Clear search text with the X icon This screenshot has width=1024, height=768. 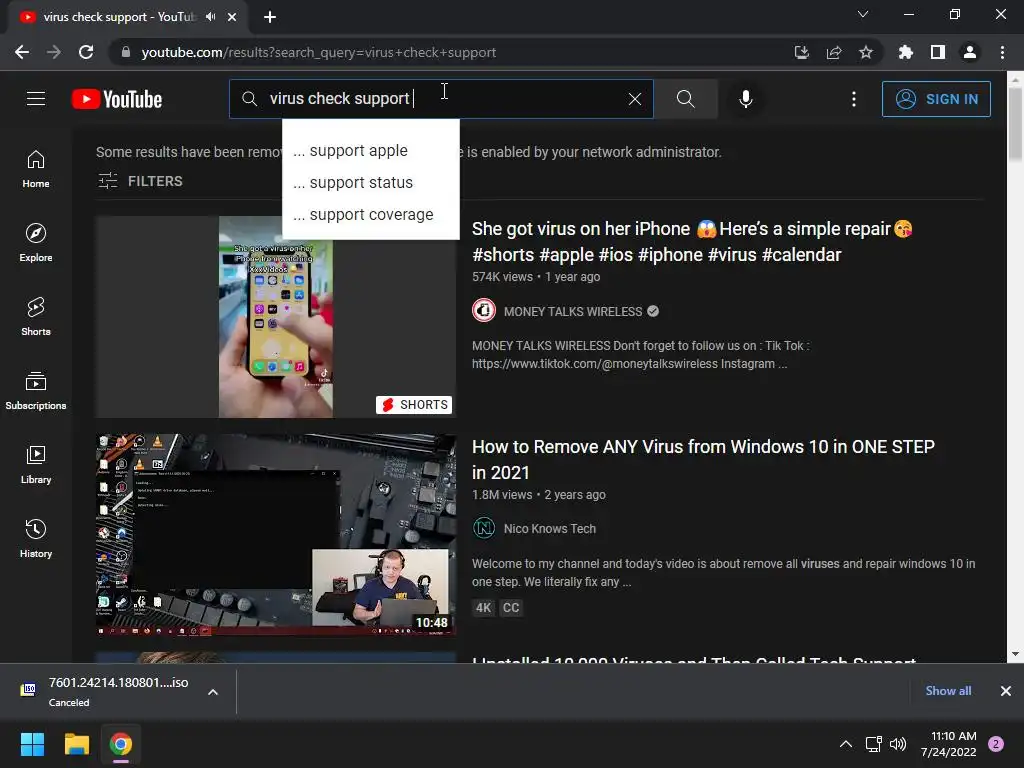634,99
